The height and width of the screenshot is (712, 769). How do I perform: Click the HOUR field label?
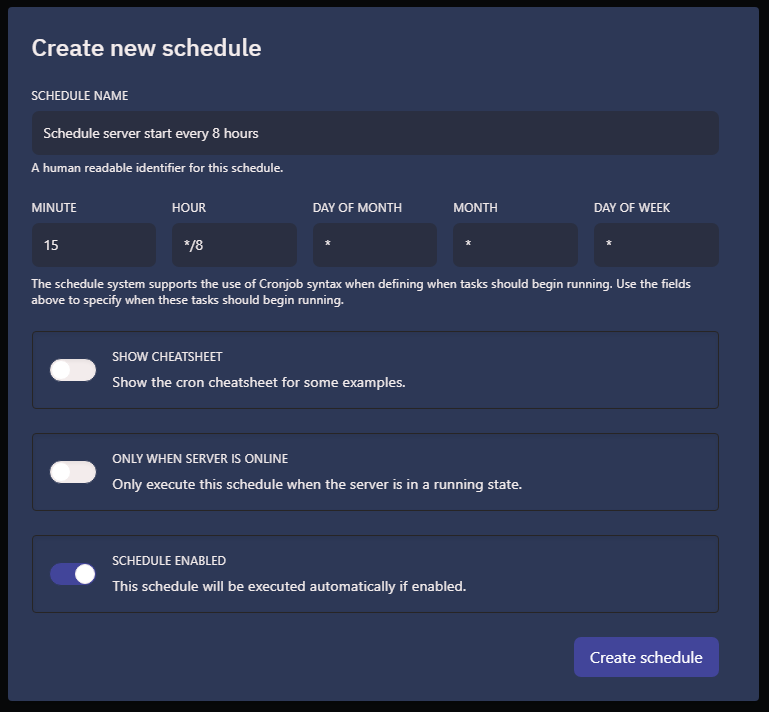pos(189,208)
